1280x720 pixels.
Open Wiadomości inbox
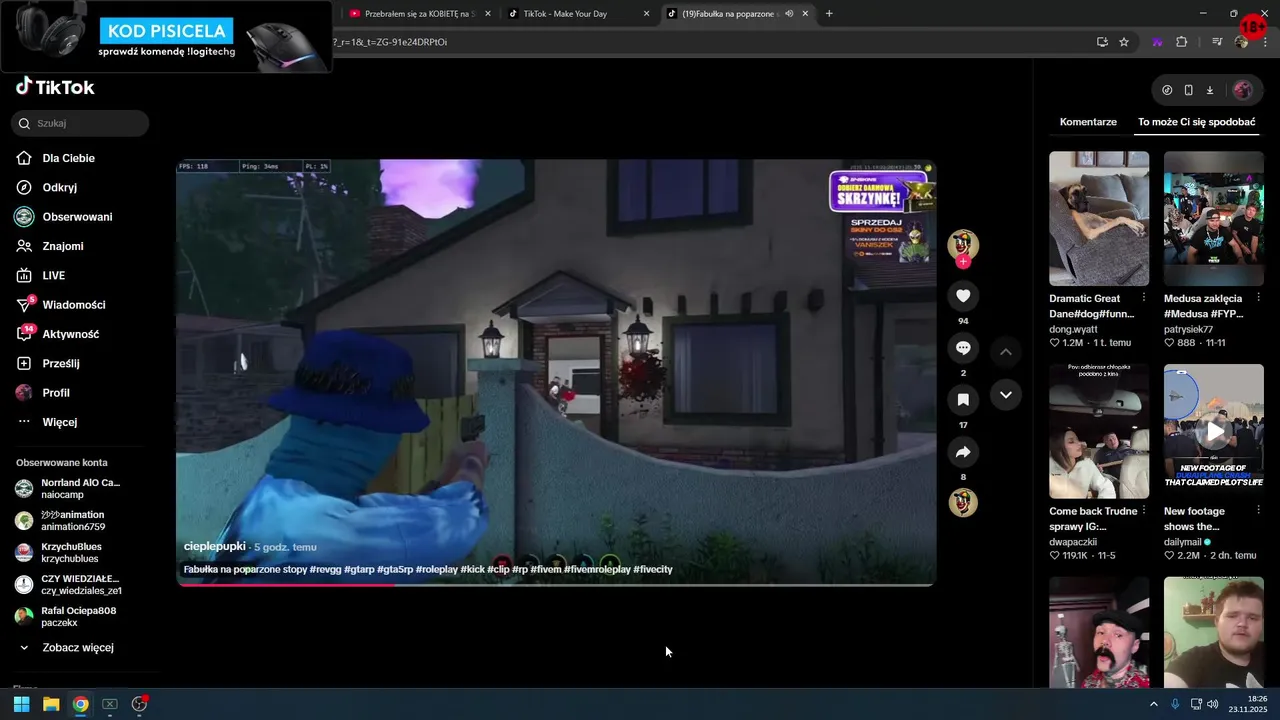[x=73, y=305]
